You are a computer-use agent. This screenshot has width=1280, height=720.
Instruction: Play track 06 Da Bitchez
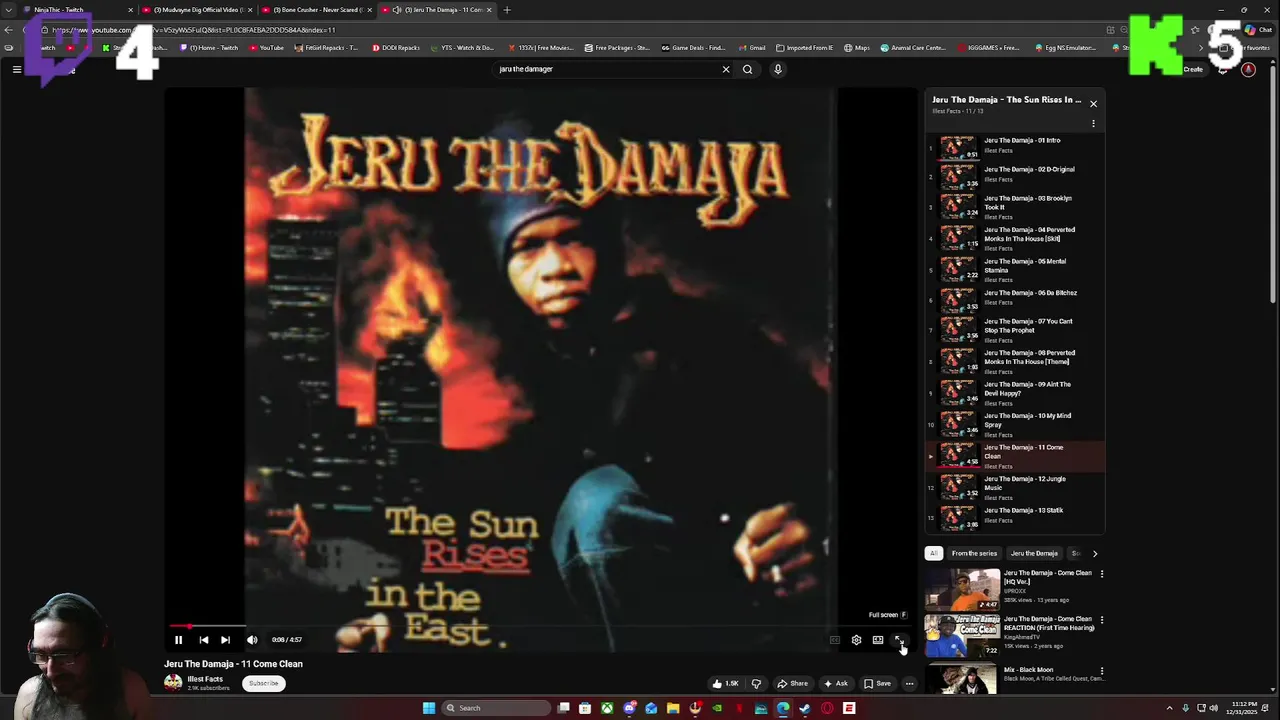[x=1015, y=299]
